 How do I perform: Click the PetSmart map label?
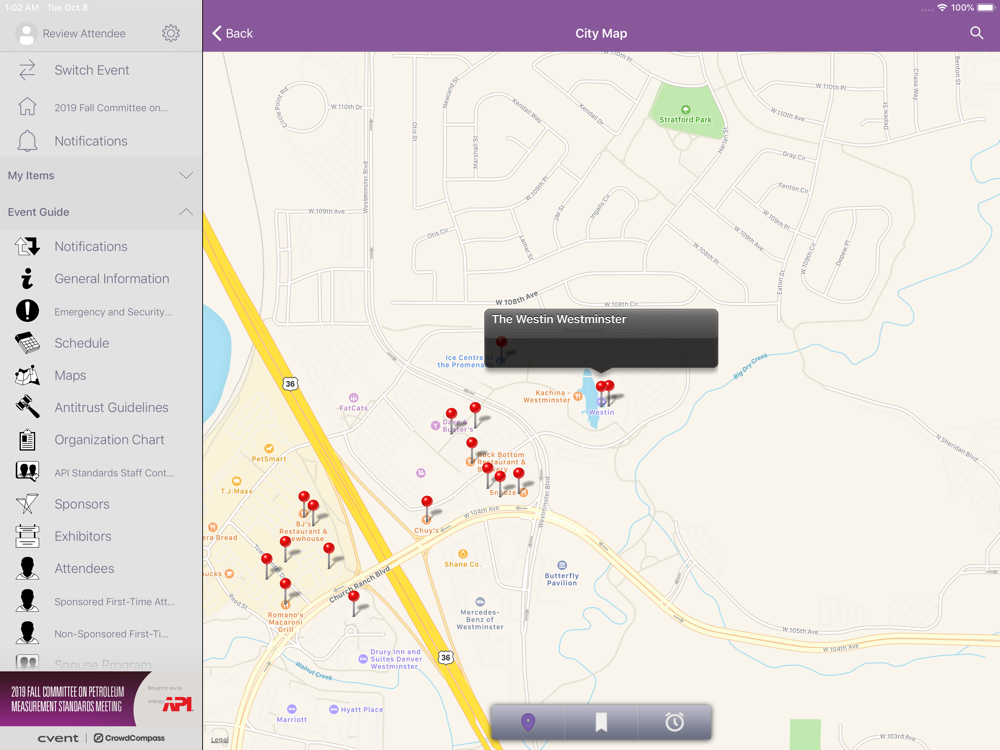269,459
